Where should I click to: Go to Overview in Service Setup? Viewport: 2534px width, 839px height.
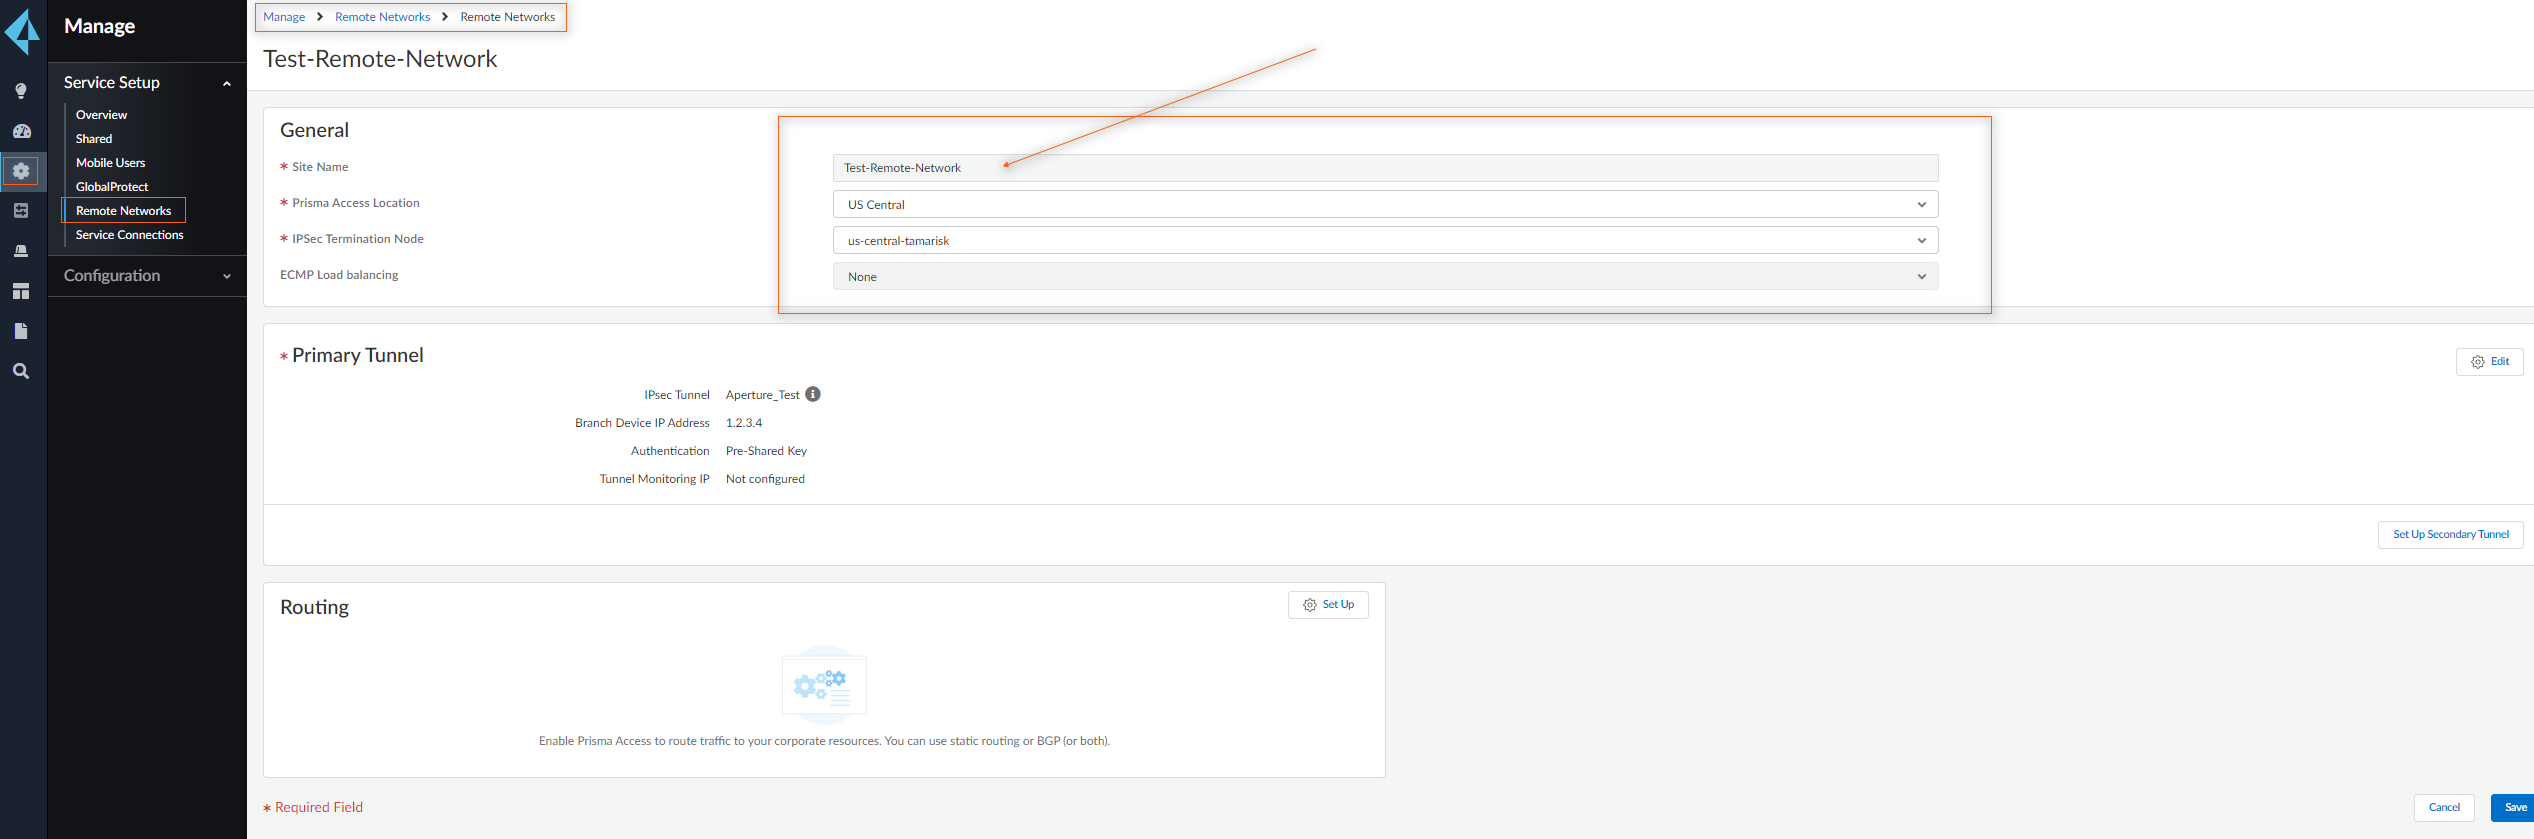click(x=101, y=115)
